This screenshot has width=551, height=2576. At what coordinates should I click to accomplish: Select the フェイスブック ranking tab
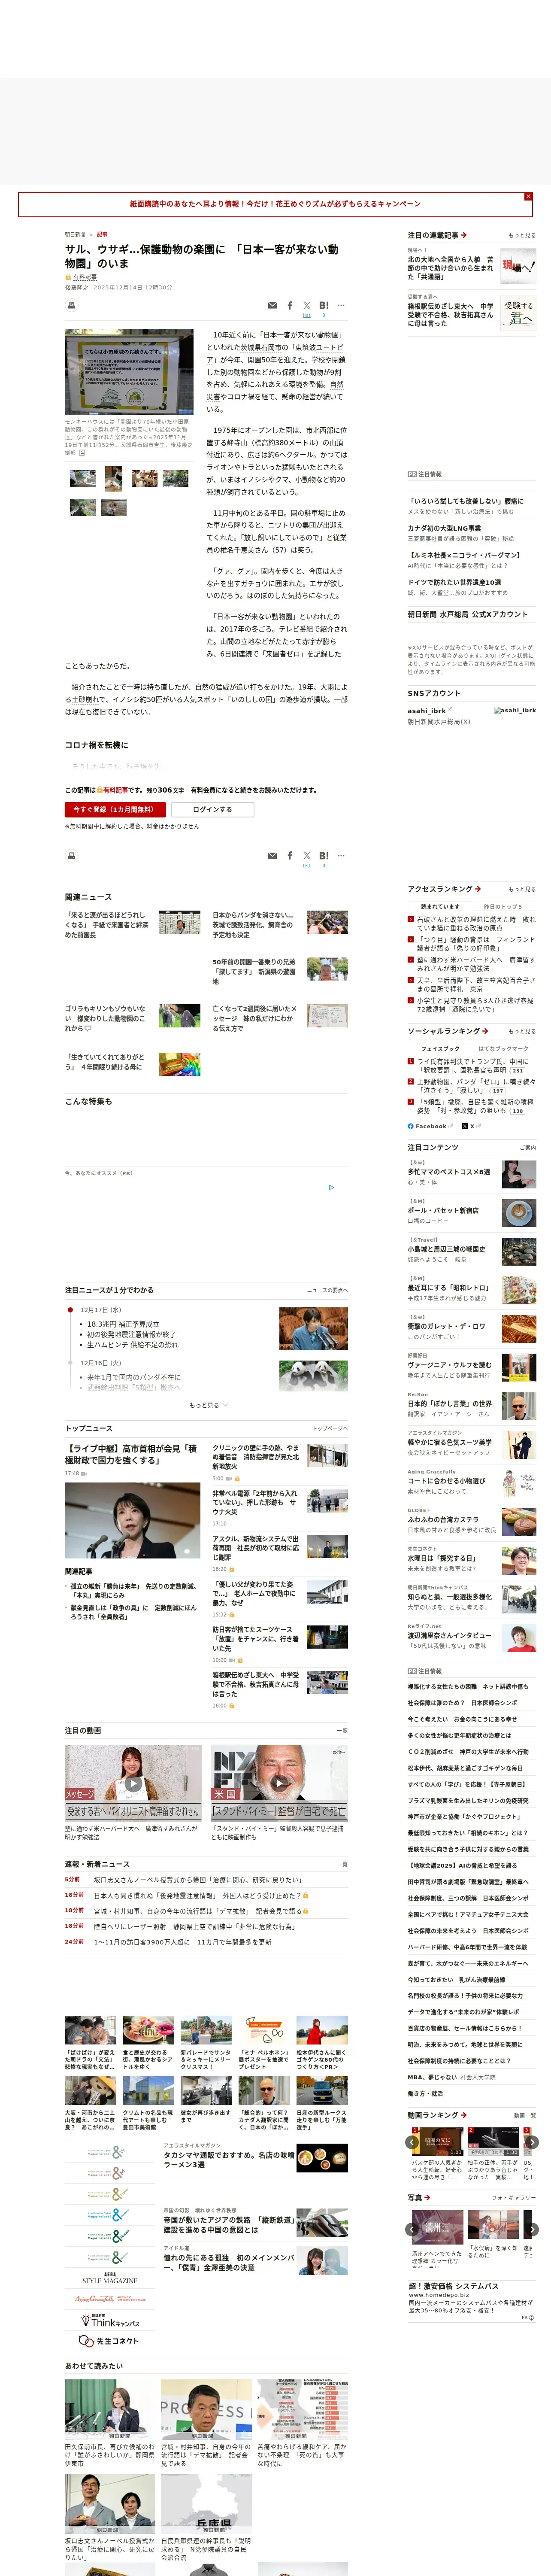440,1049
